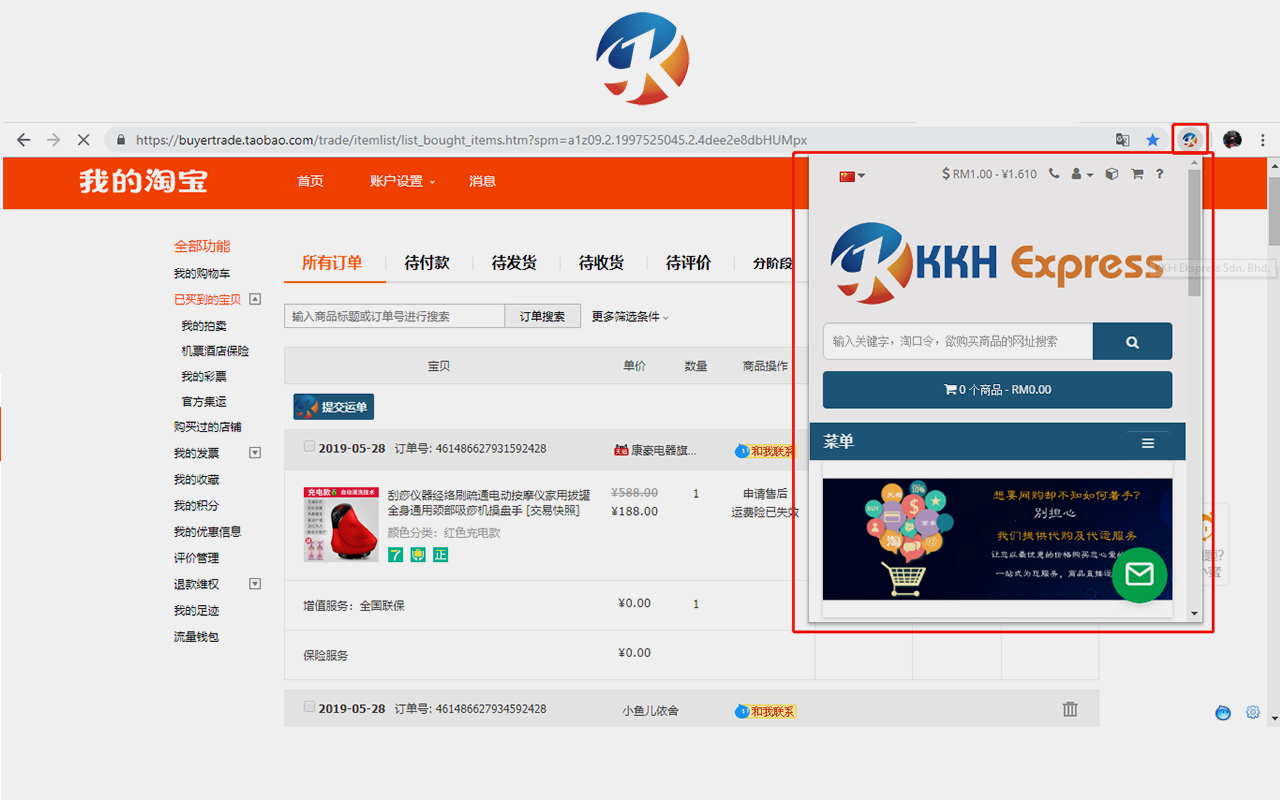1280x800 pixels.
Task: Click the green envelope message button
Action: 1140,575
